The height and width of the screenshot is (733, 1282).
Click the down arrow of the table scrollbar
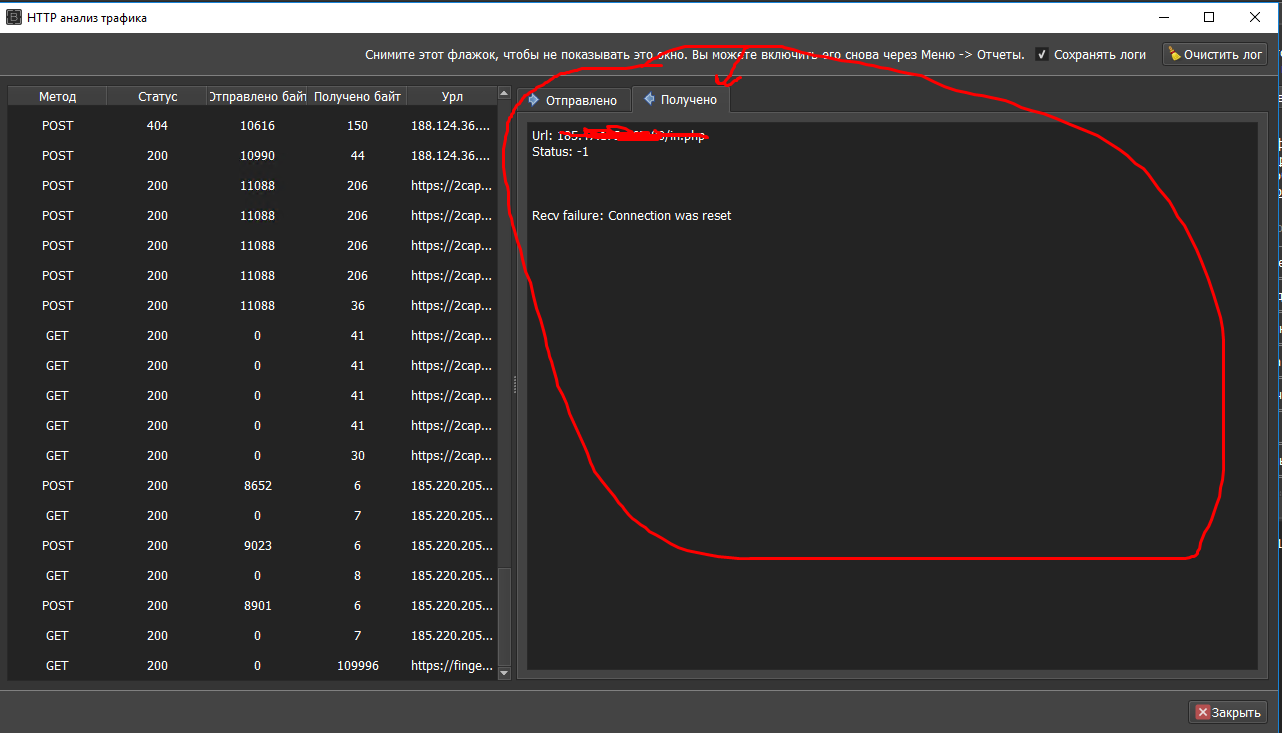[503, 674]
